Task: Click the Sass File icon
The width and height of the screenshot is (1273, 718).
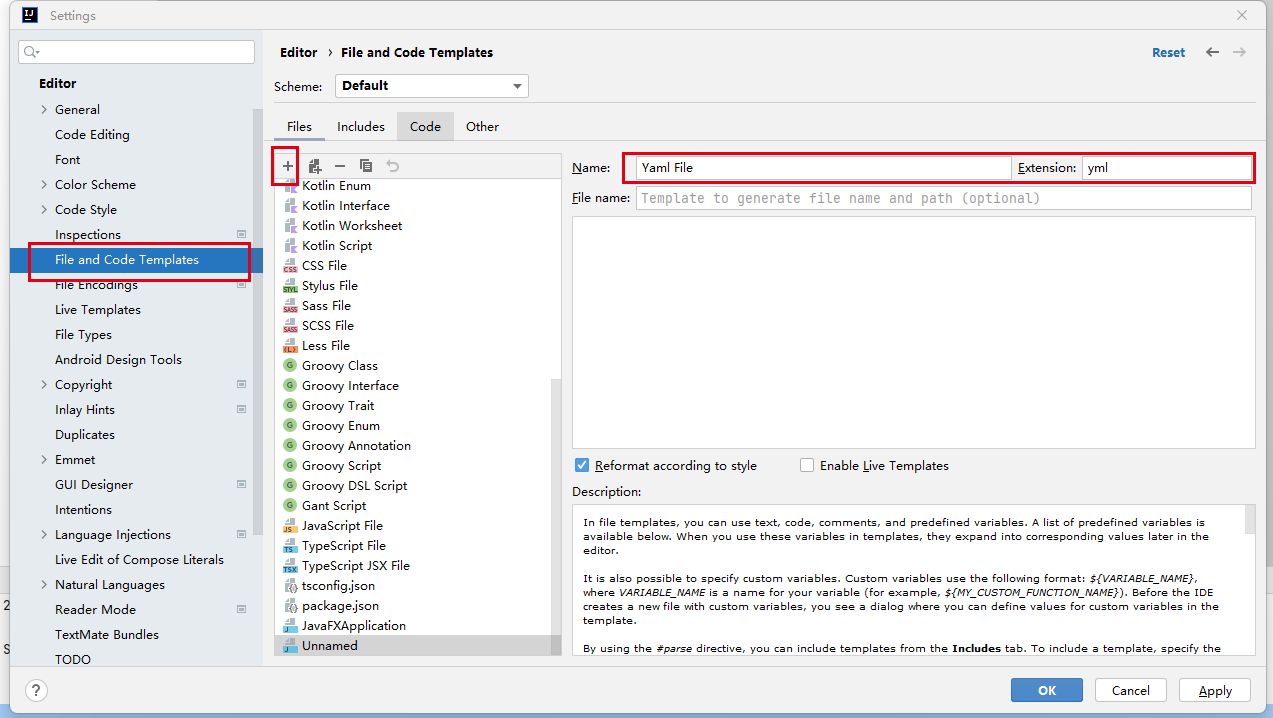Action: pos(290,306)
